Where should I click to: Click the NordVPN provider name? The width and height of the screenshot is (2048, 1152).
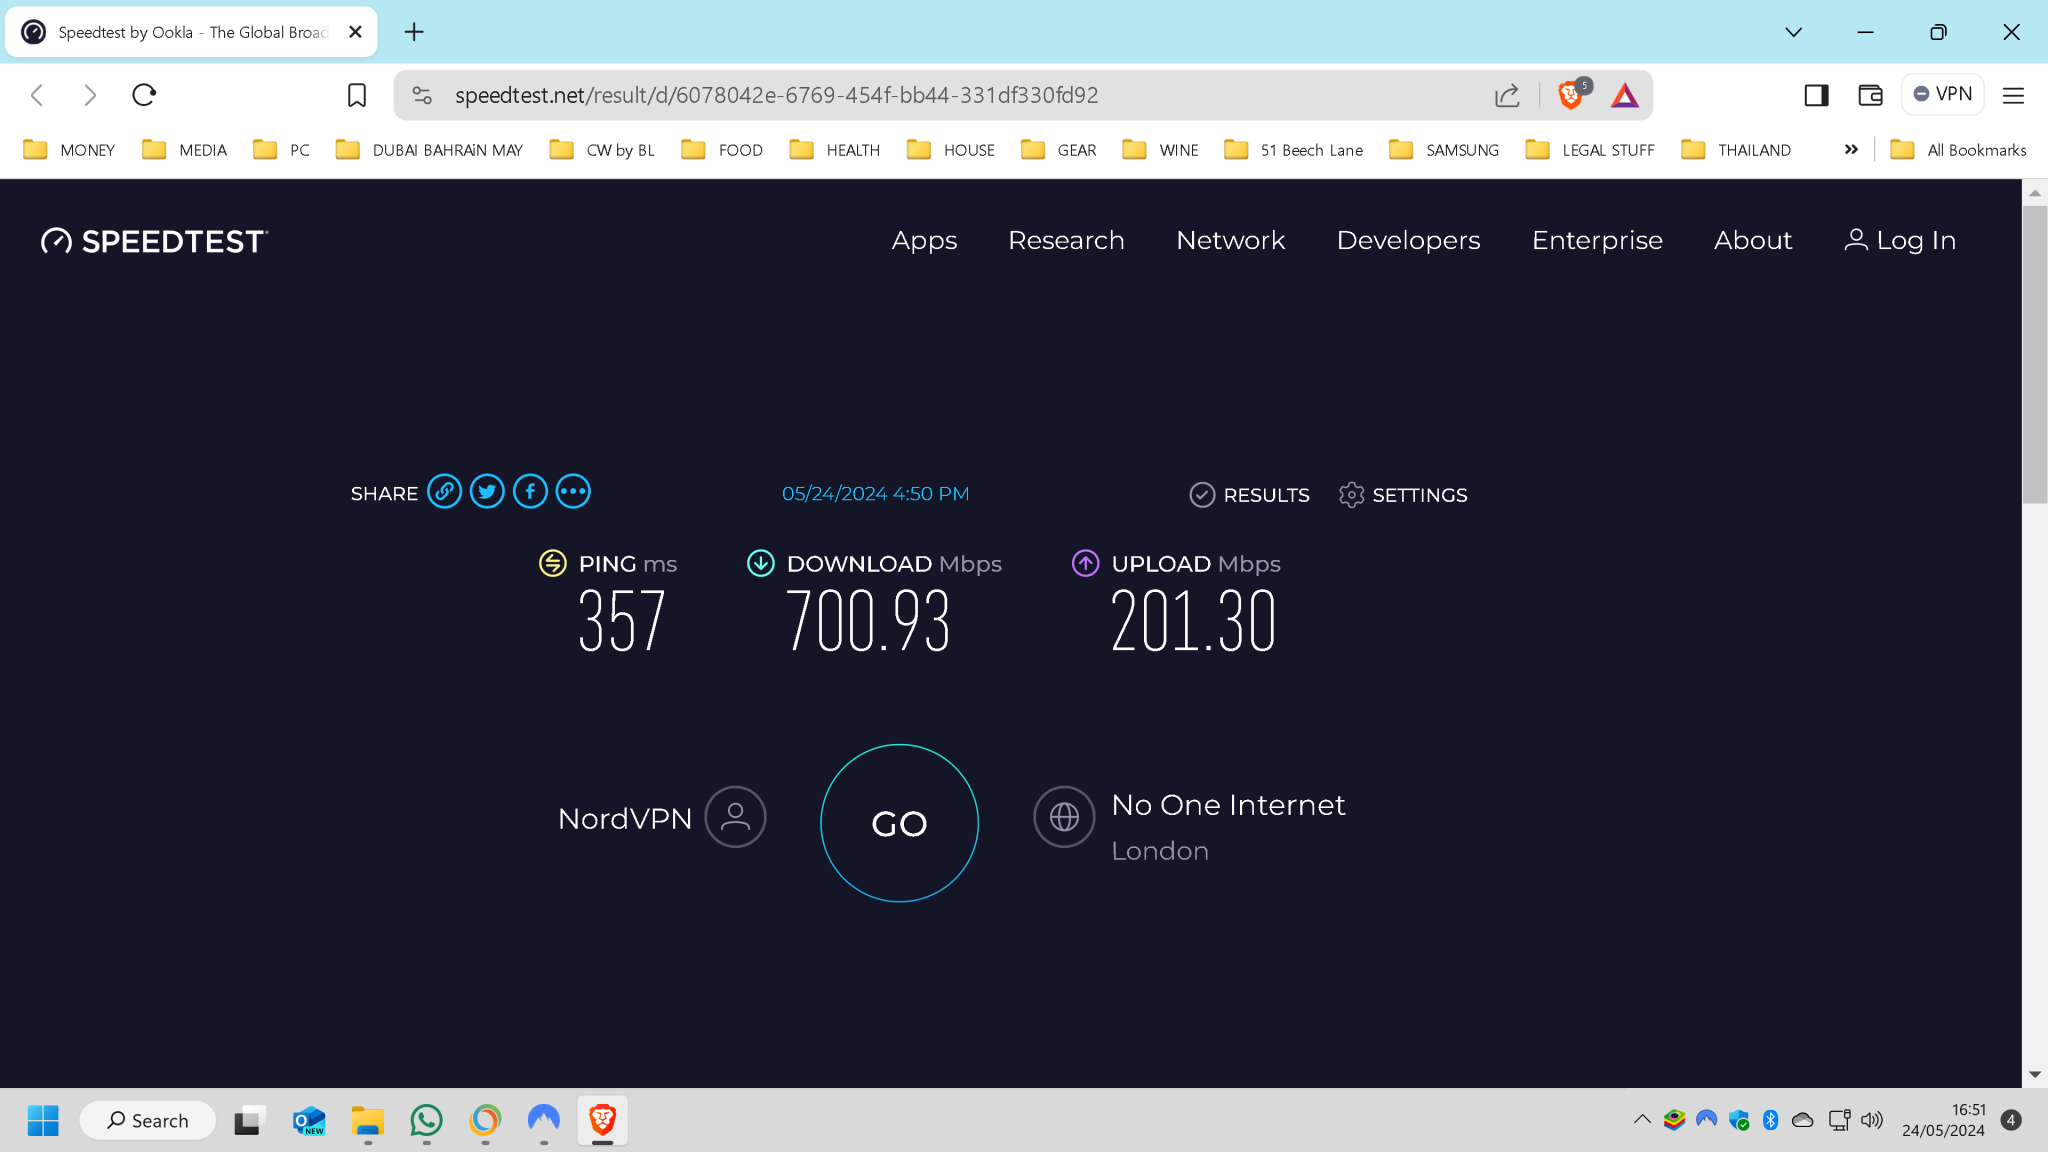click(x=625, y=819)
